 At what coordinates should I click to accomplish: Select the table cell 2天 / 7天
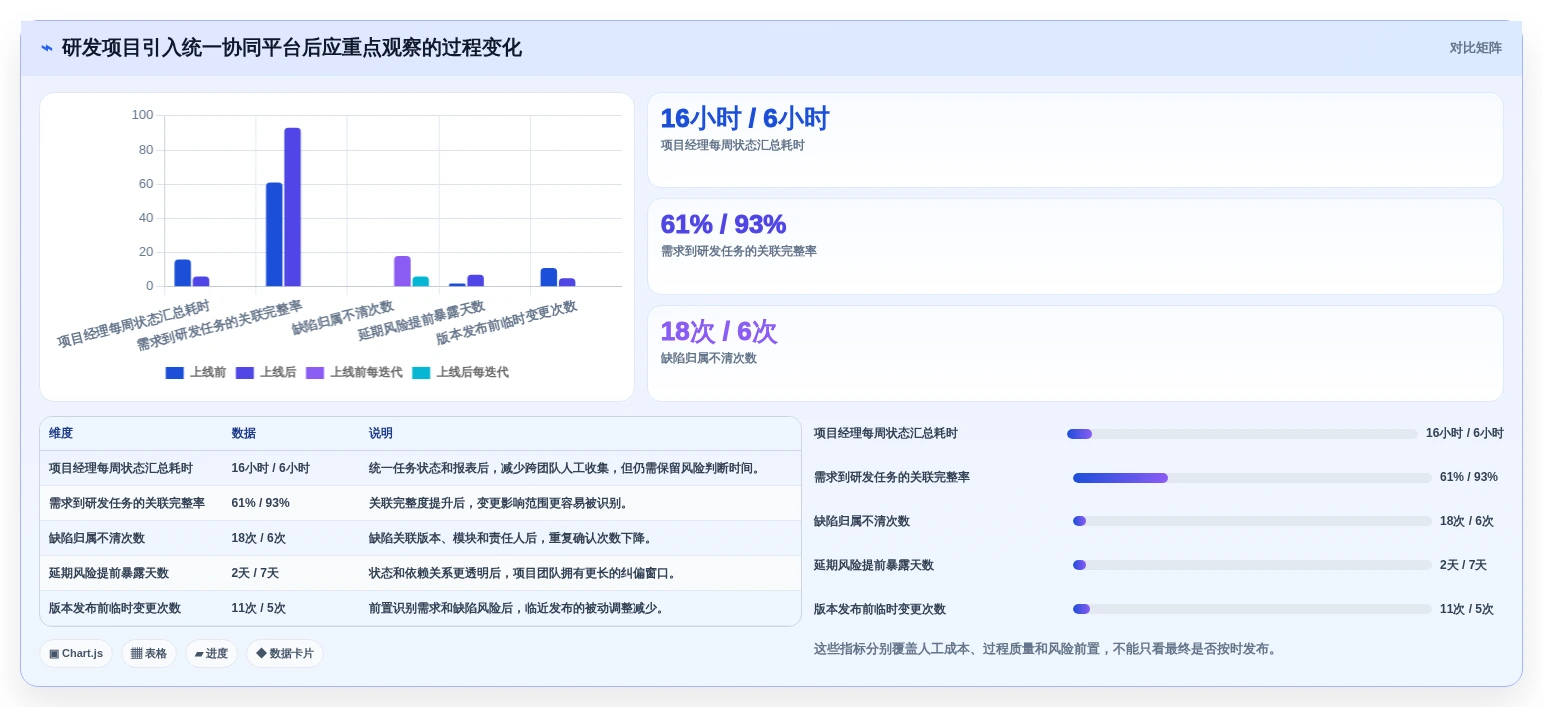point(255,573)
